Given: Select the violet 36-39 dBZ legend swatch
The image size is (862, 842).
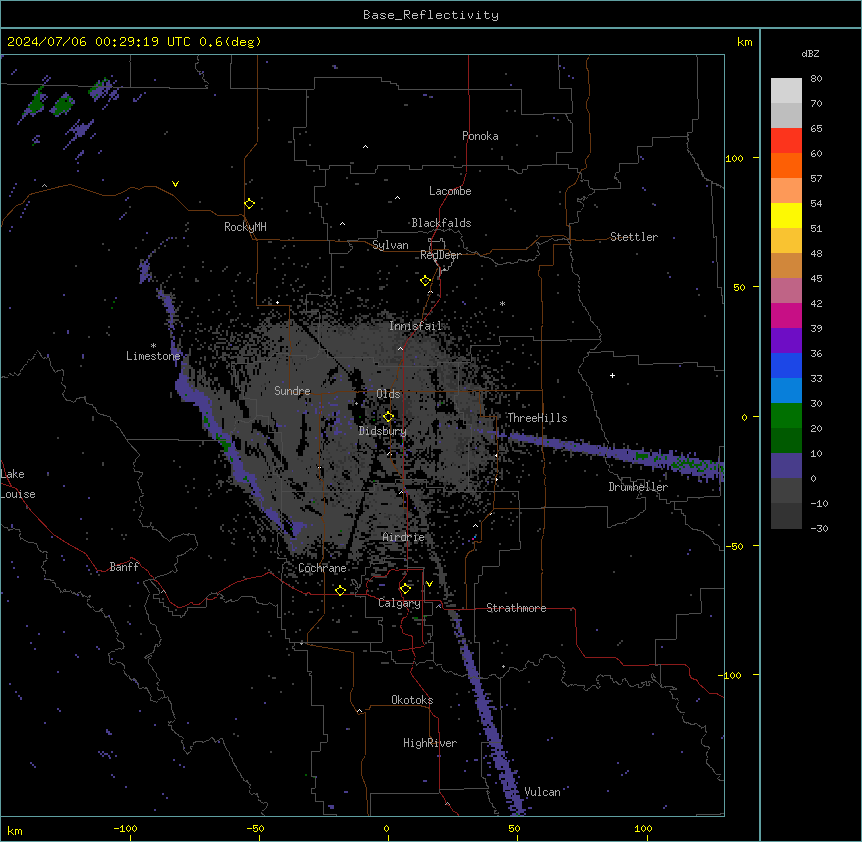Looking at the screenshot, I should point(786,341).
